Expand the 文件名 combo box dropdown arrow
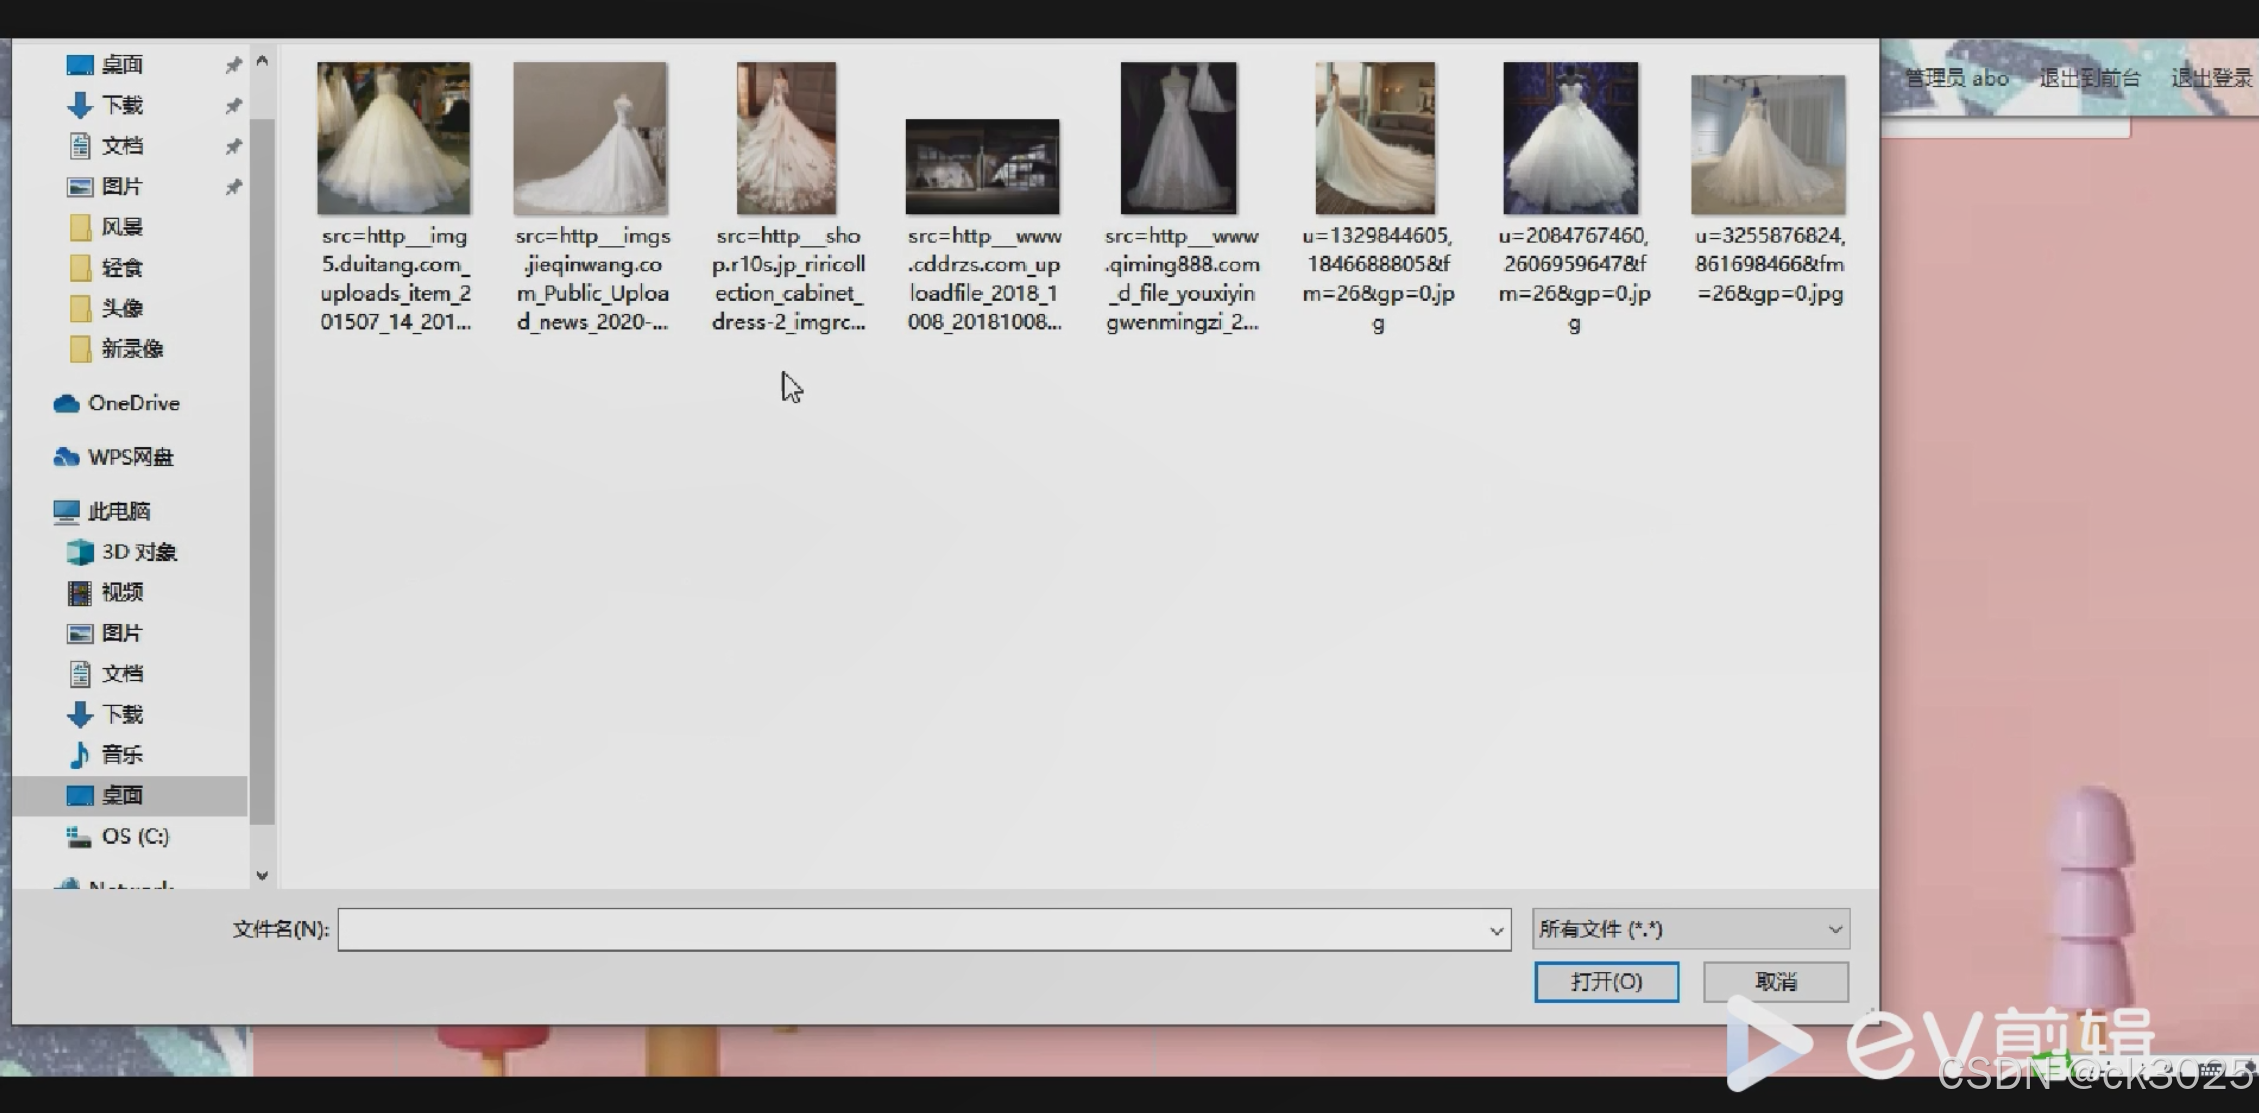Viewport: 2259px width, 1113px height. pos(1496,930)
